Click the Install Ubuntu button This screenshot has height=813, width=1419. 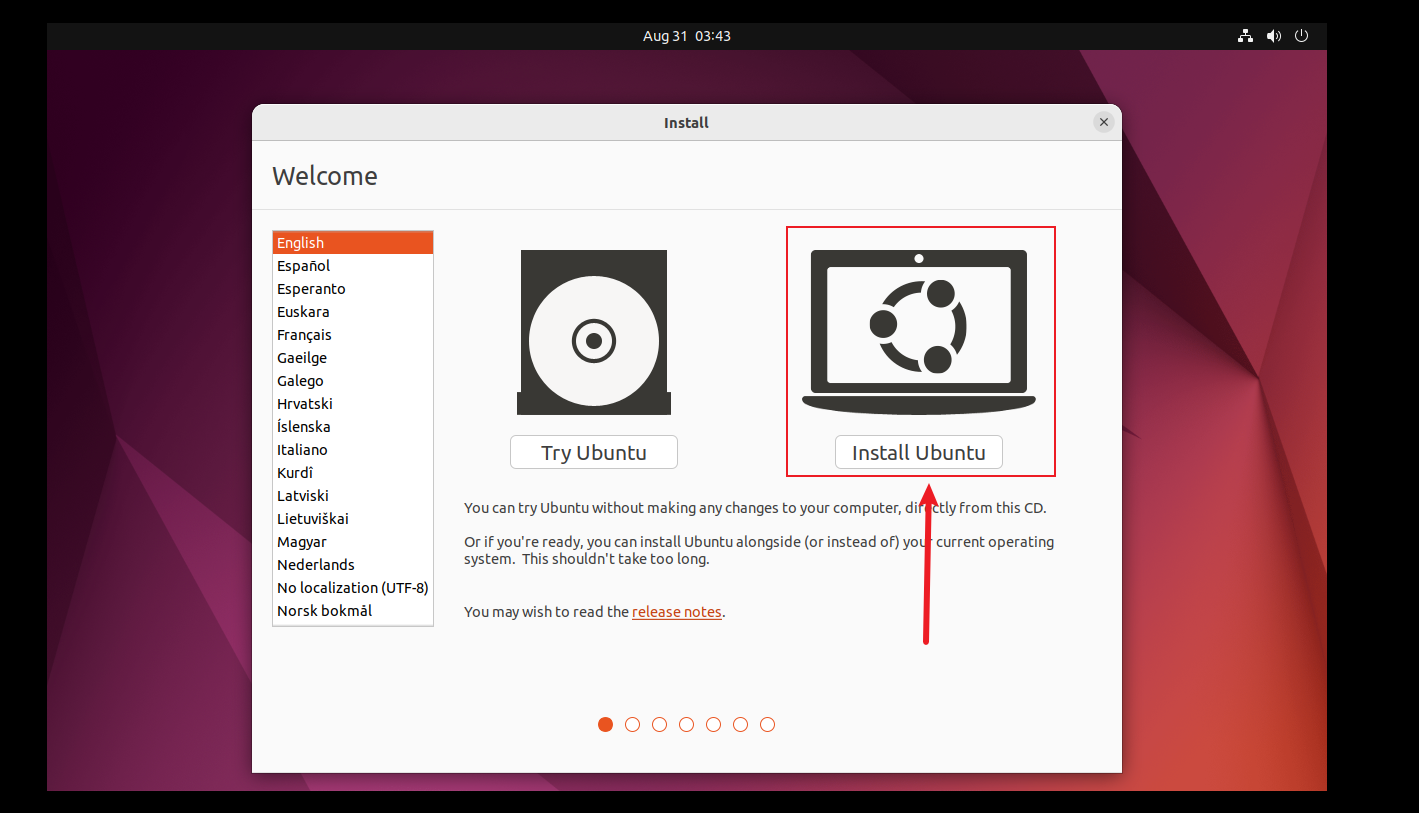click(919, 452)
